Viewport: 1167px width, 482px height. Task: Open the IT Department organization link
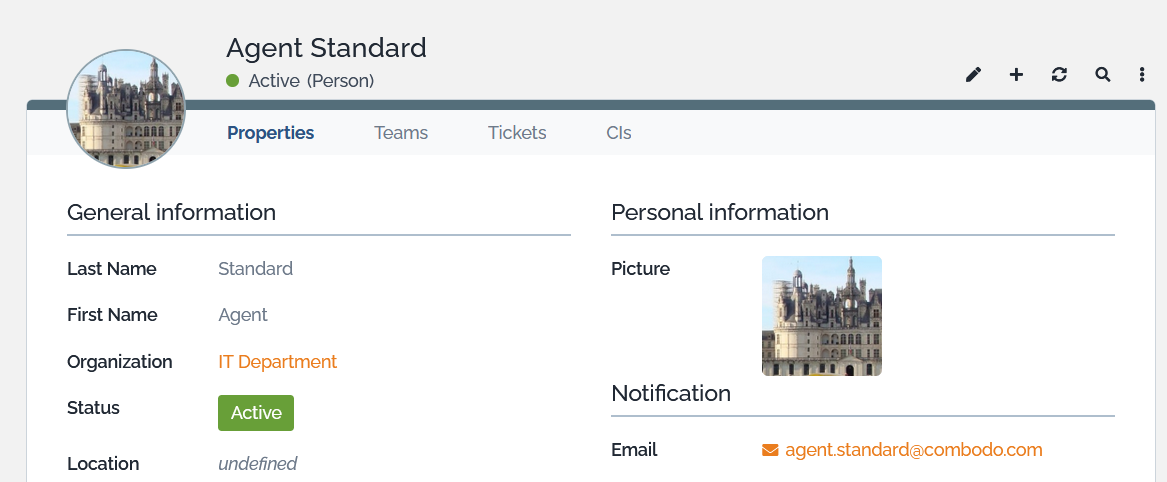(278, 362)
